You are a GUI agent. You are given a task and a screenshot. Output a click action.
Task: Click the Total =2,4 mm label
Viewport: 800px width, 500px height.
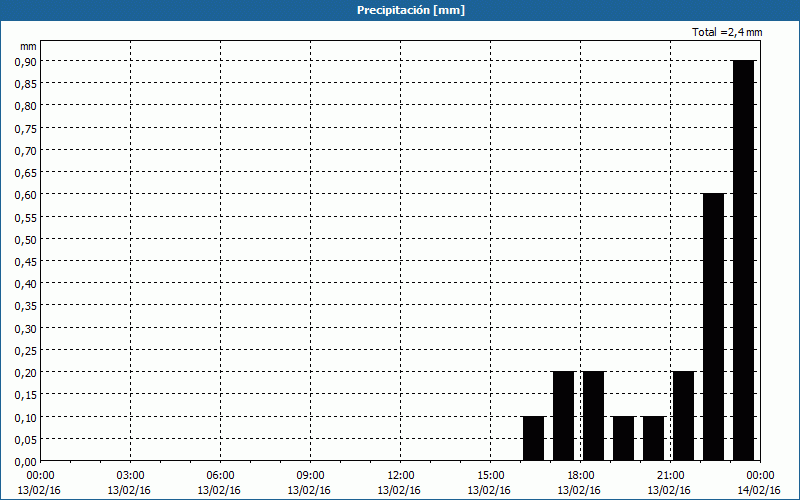727,33
